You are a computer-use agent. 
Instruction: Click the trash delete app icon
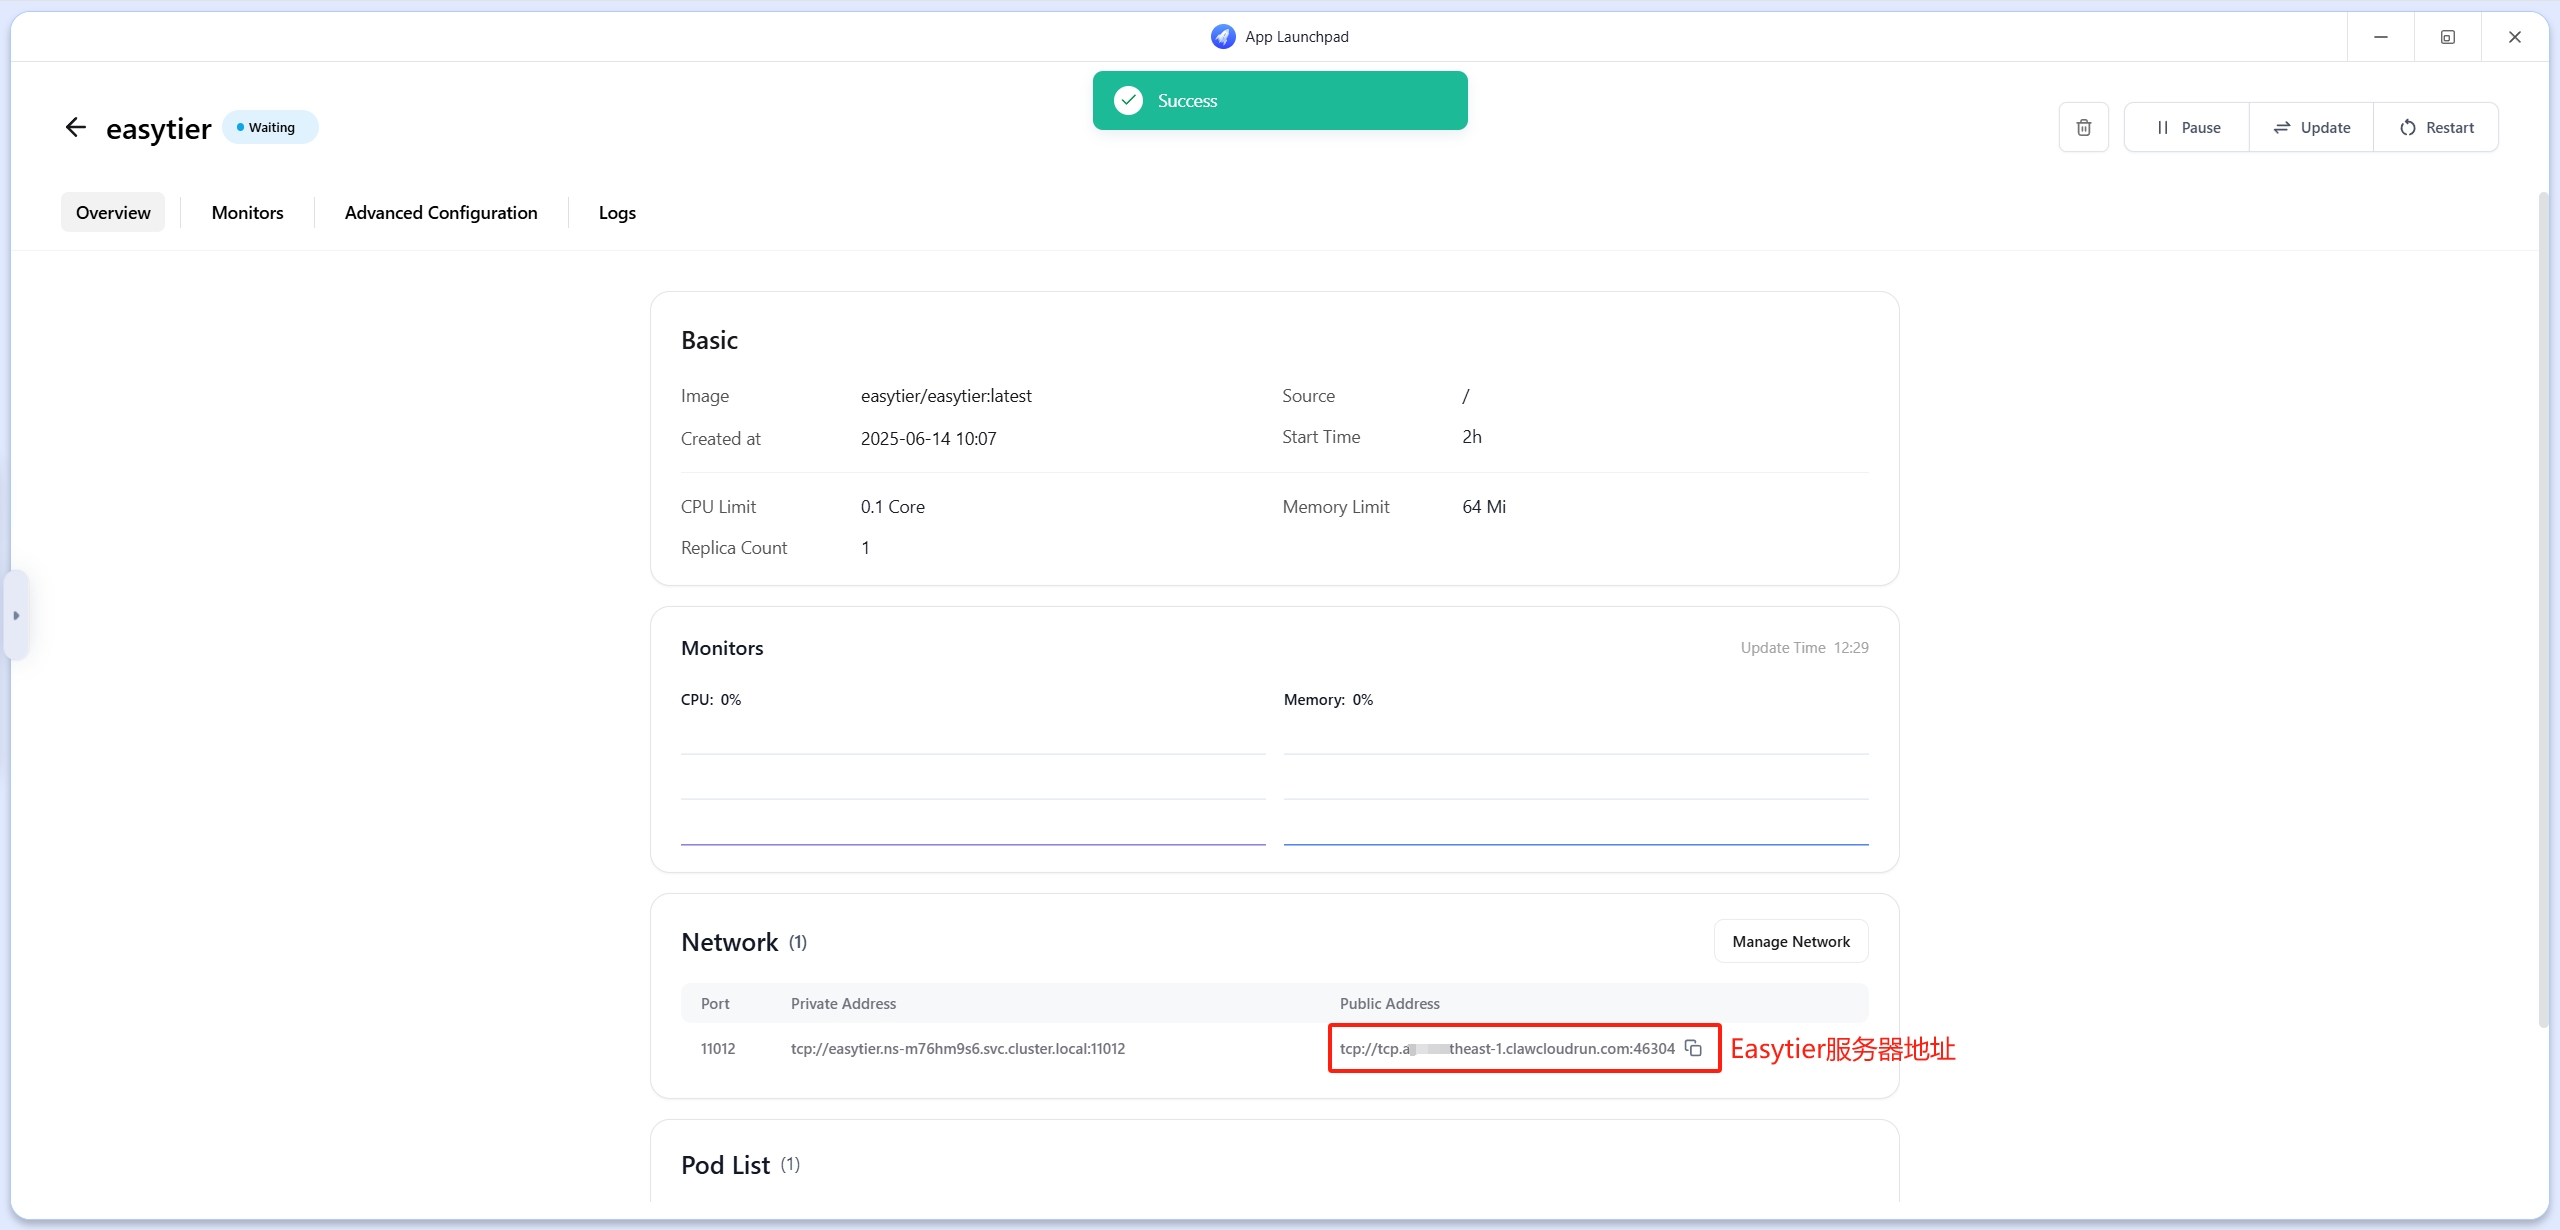coord(2083,127)
